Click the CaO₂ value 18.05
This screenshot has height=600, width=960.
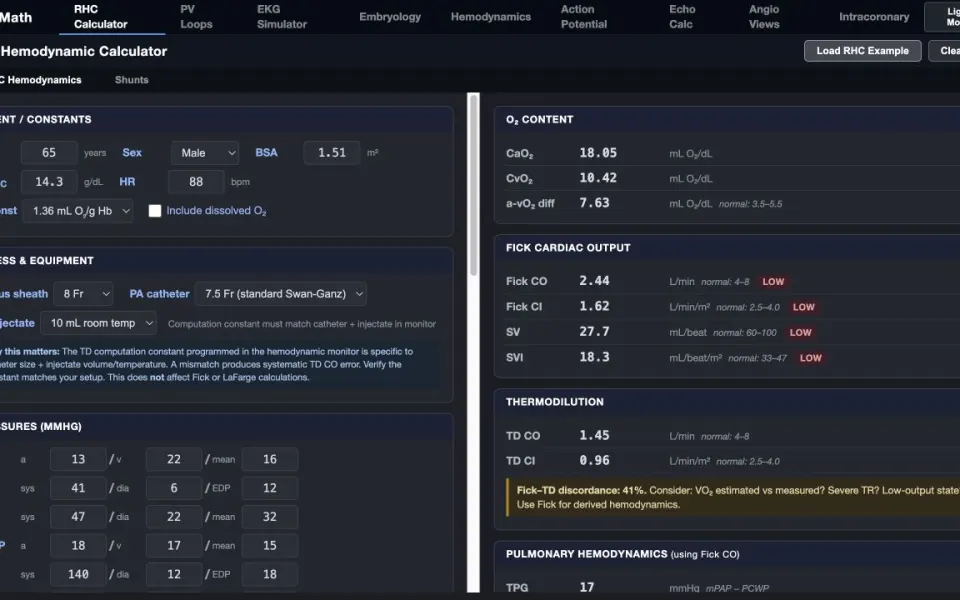click(598, 153)
